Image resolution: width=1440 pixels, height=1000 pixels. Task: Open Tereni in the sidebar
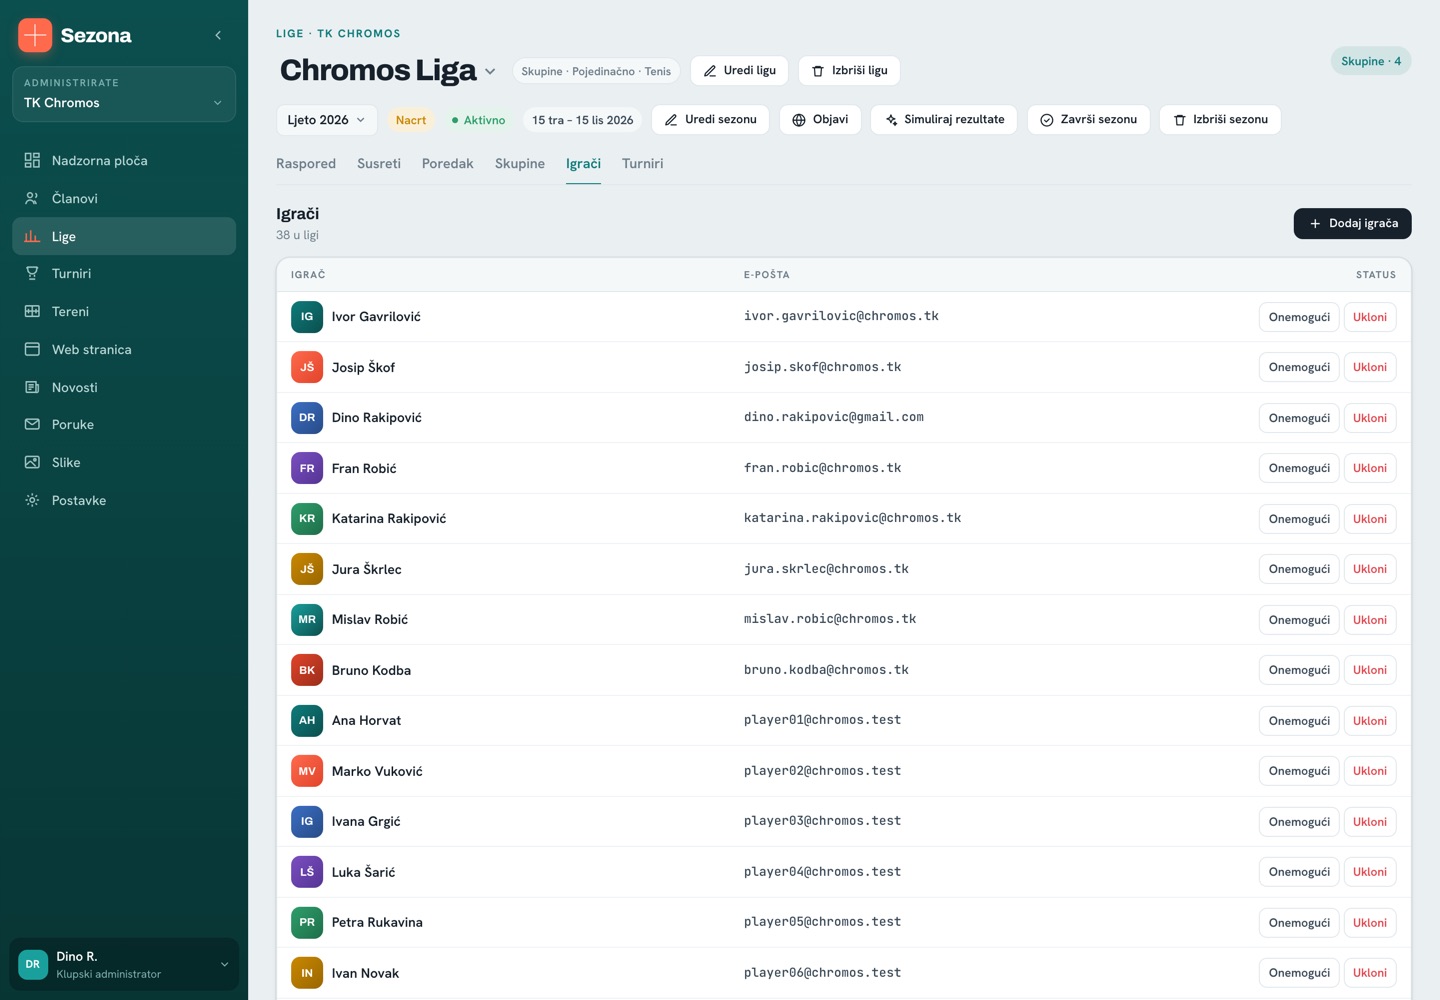pos(124,312)
